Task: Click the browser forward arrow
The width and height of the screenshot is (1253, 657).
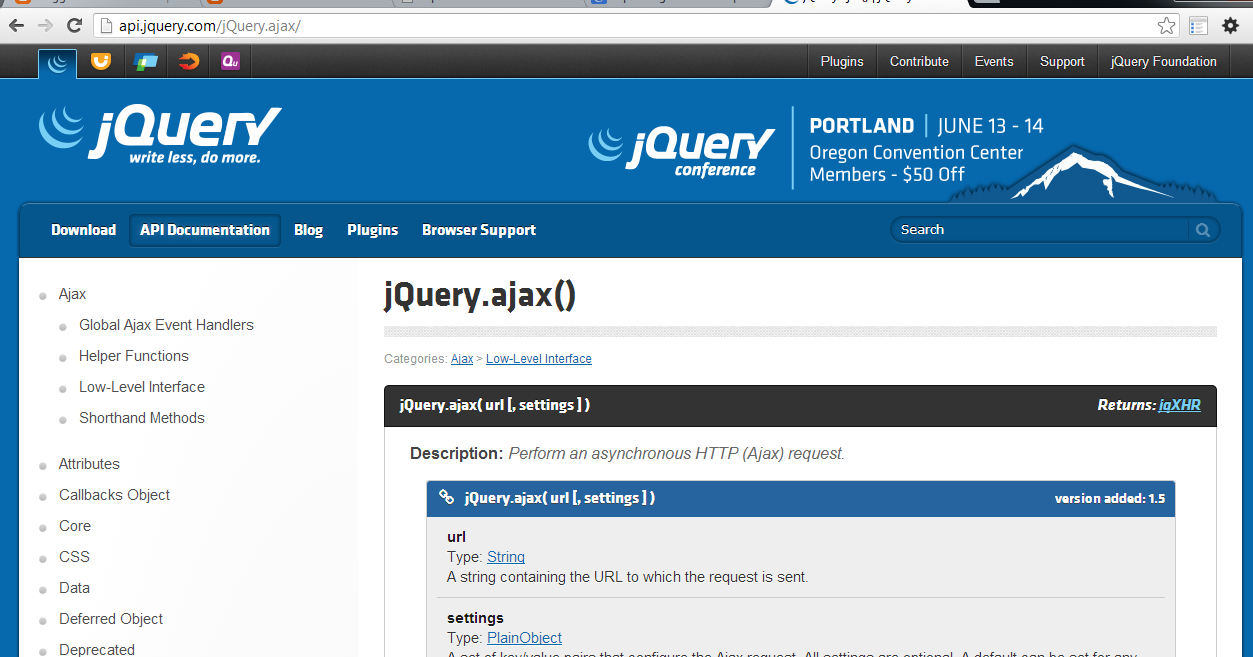Action: [x=45, y=25]
